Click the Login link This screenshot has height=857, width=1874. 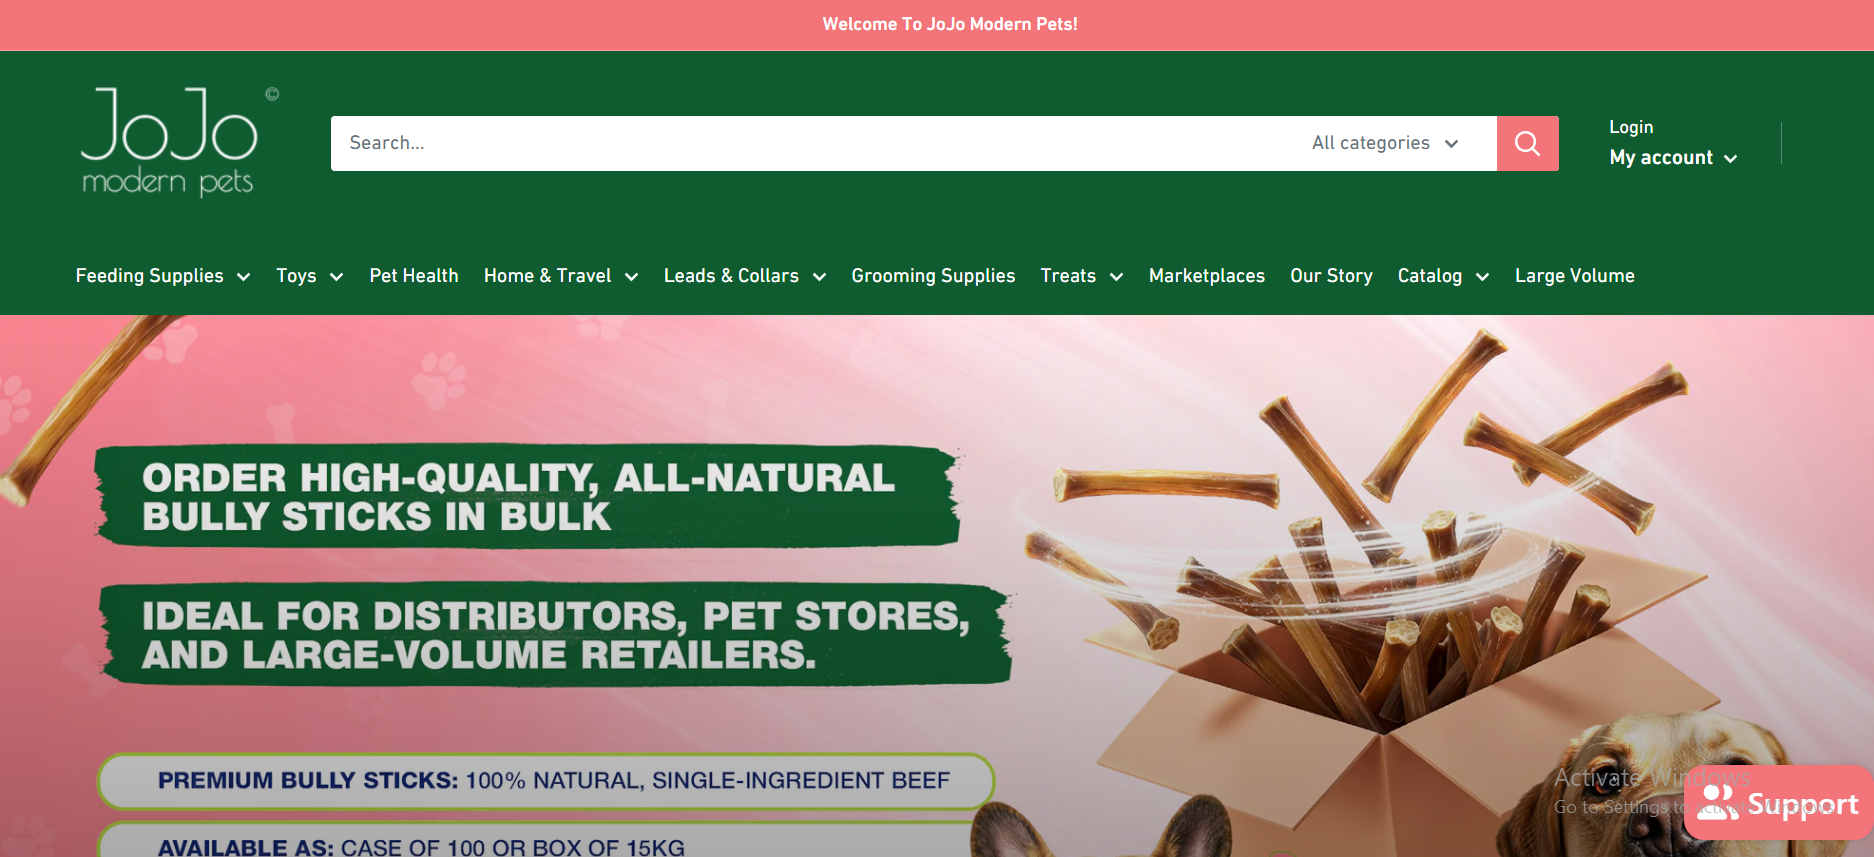1631,127
